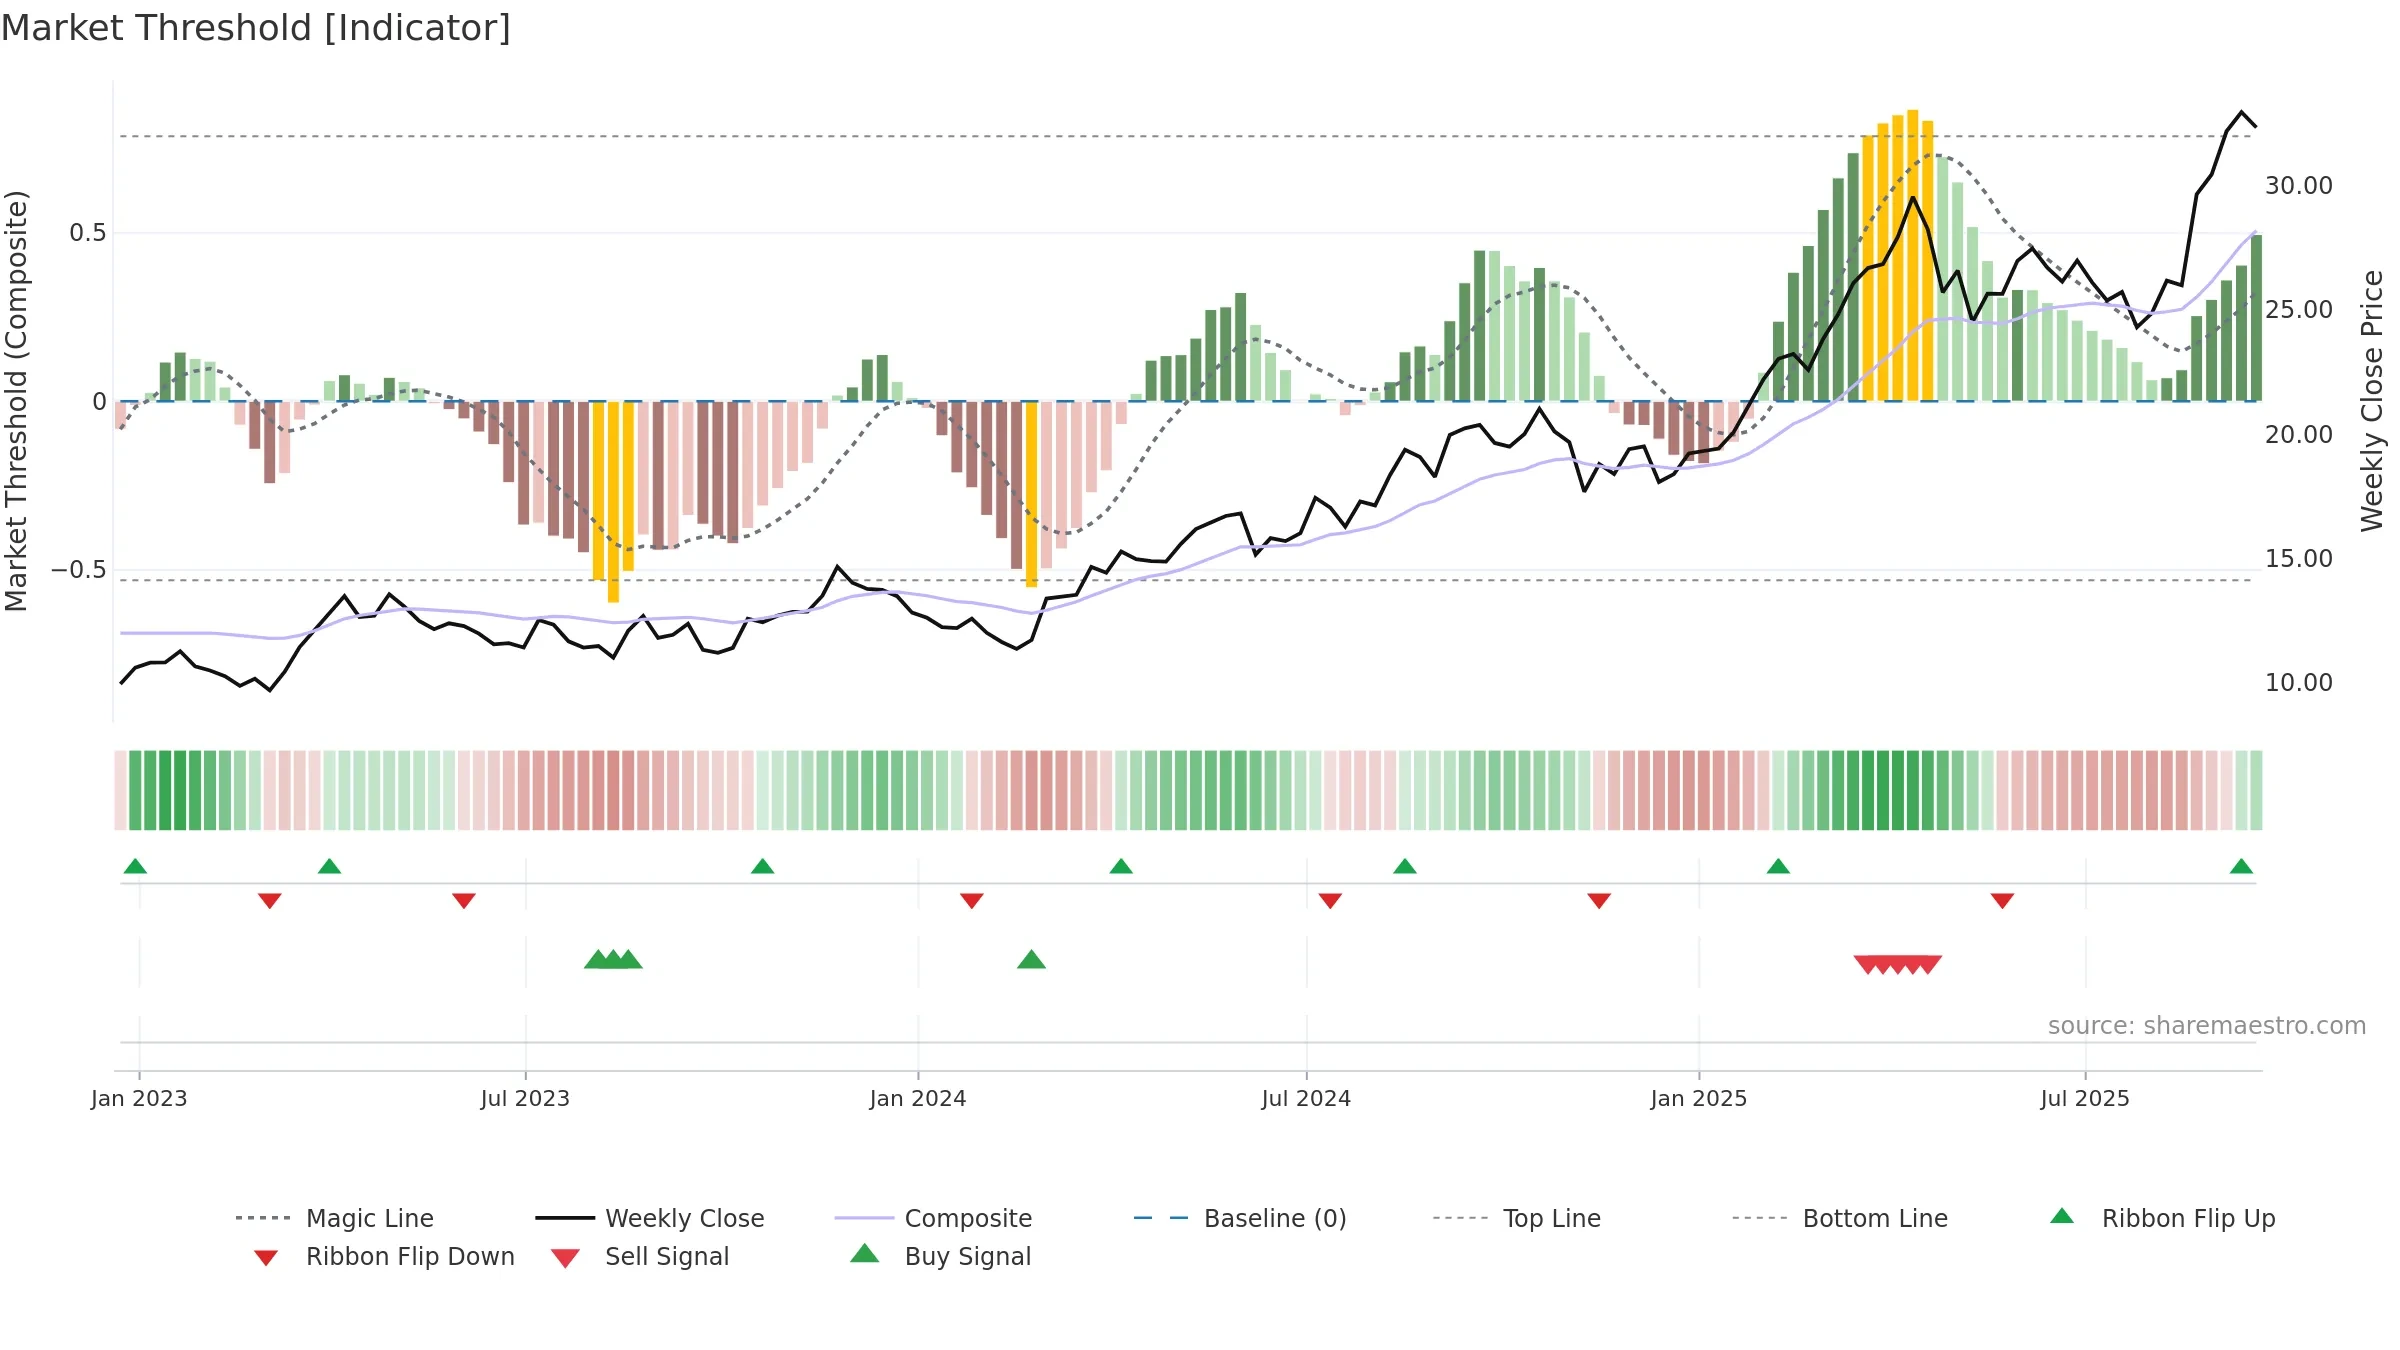Click the Weekly Close line peak at far right
The image size is (2400, 1350).
(2241, 112)
